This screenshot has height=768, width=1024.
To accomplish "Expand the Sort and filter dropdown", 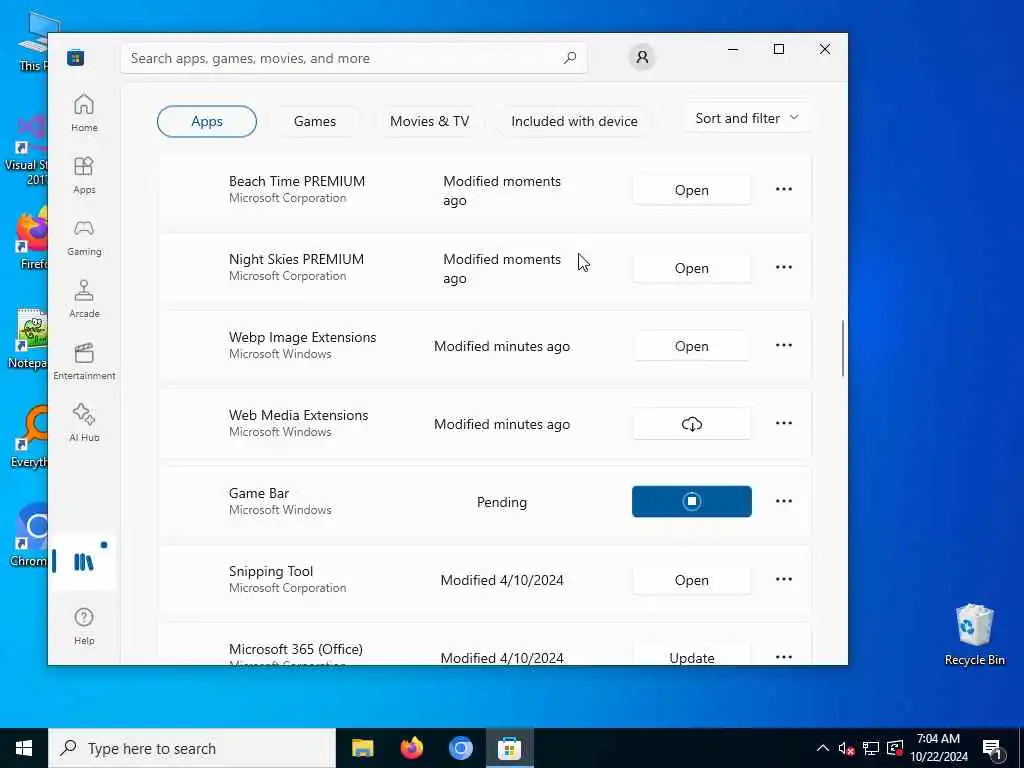I will pos(746,118).
